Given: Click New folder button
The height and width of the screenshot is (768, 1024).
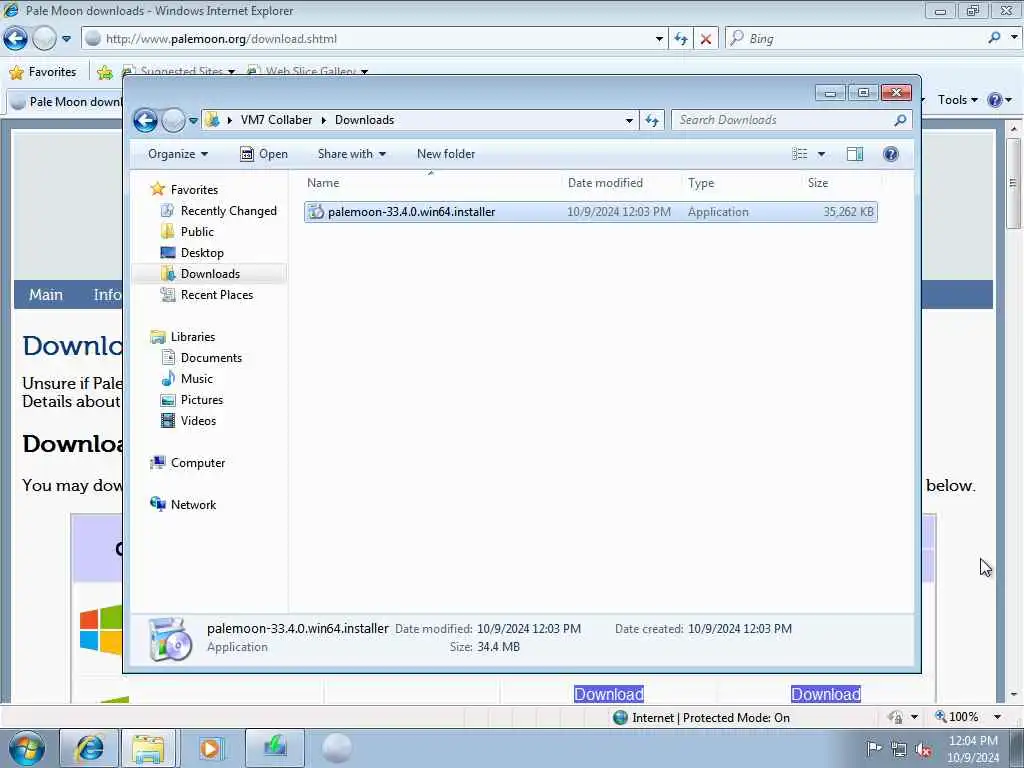Looking at the screenshot, I should click(x=446, y=154).
